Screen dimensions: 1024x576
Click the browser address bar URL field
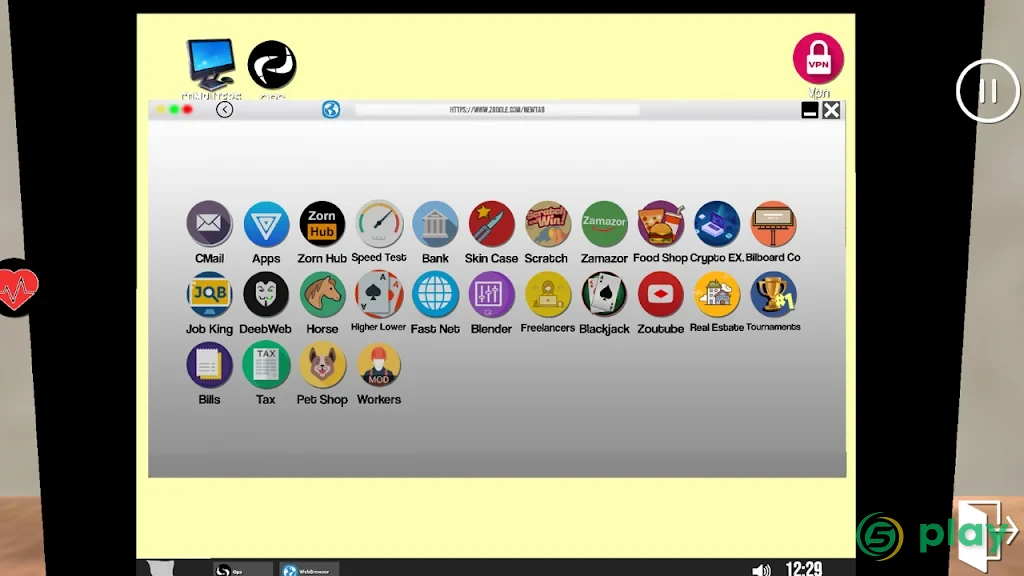pyautogui.click(x=497, y=110)
